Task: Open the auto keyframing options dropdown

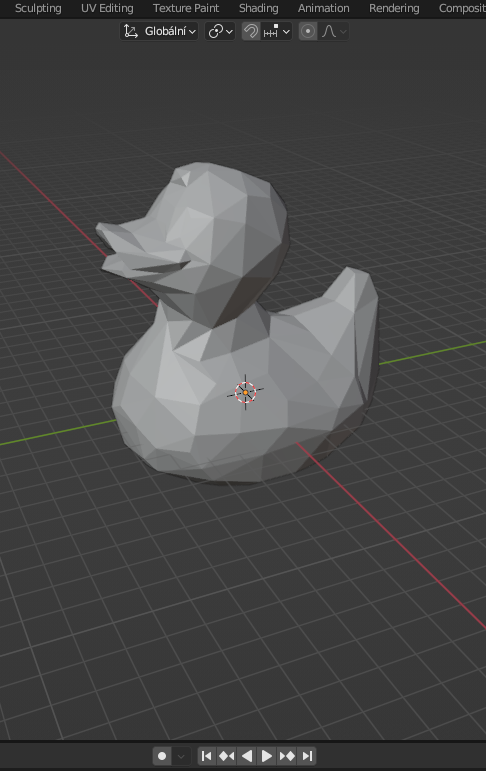Action: click(181, 756)
